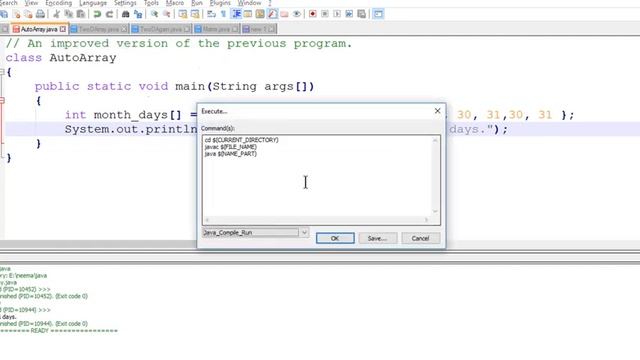Click Run Macro Multiple Times icon

(x=349, y=14)
